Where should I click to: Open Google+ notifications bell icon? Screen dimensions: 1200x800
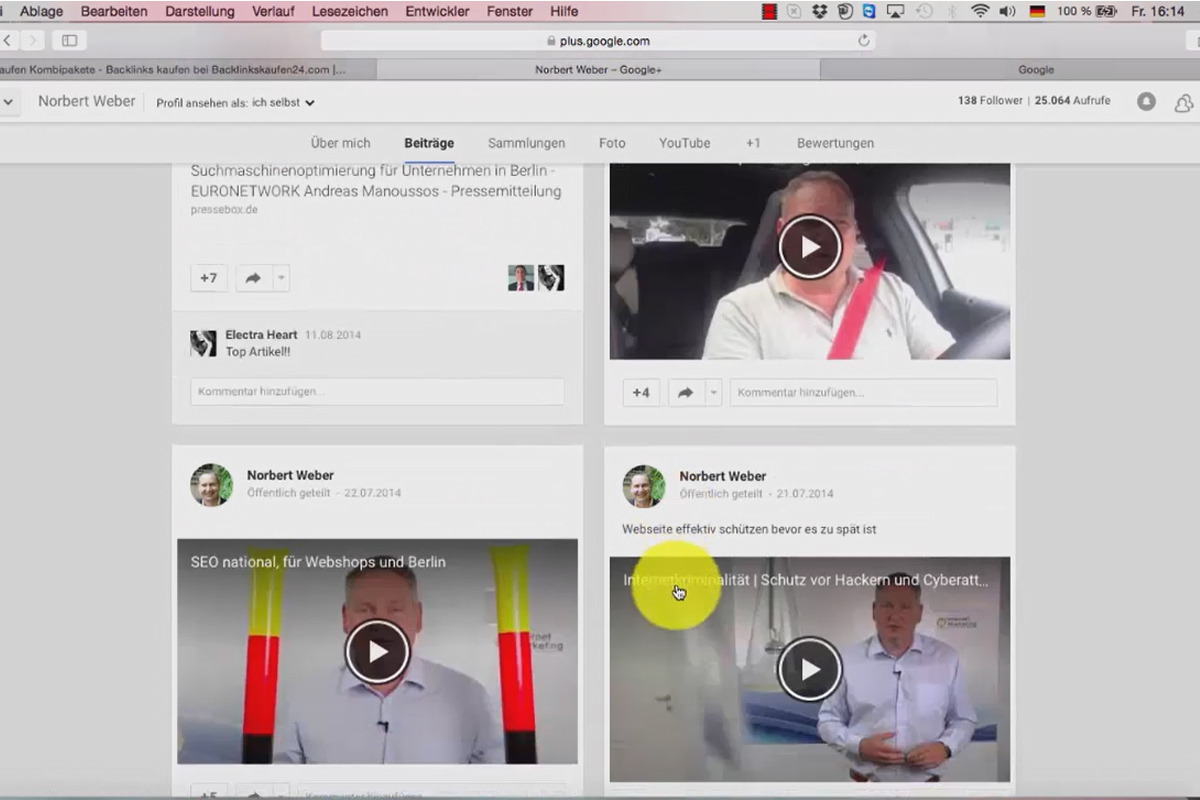[1147, 102]
